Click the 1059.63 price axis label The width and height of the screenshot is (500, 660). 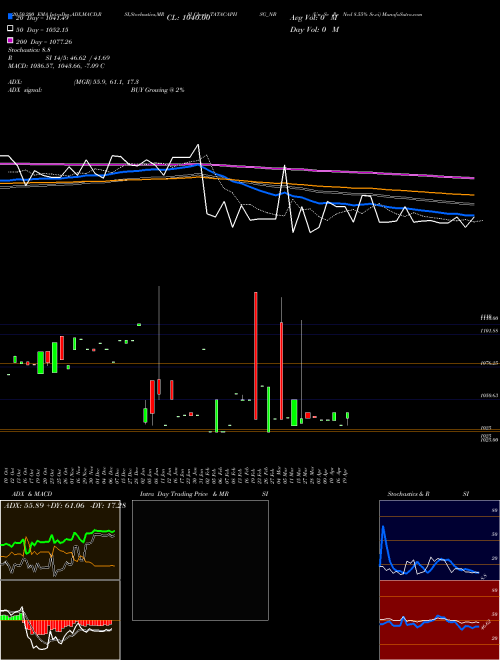489,396
